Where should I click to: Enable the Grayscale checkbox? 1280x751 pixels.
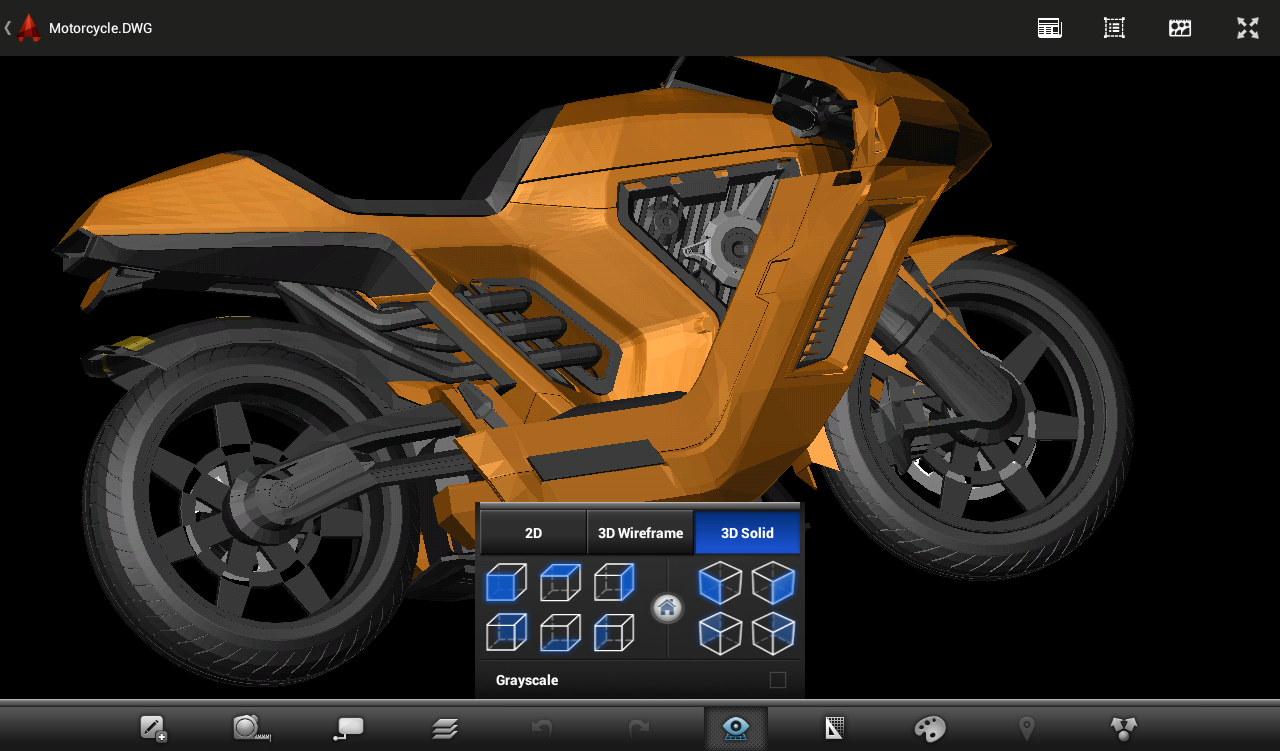pyautogui.click(x=778, y=680)
